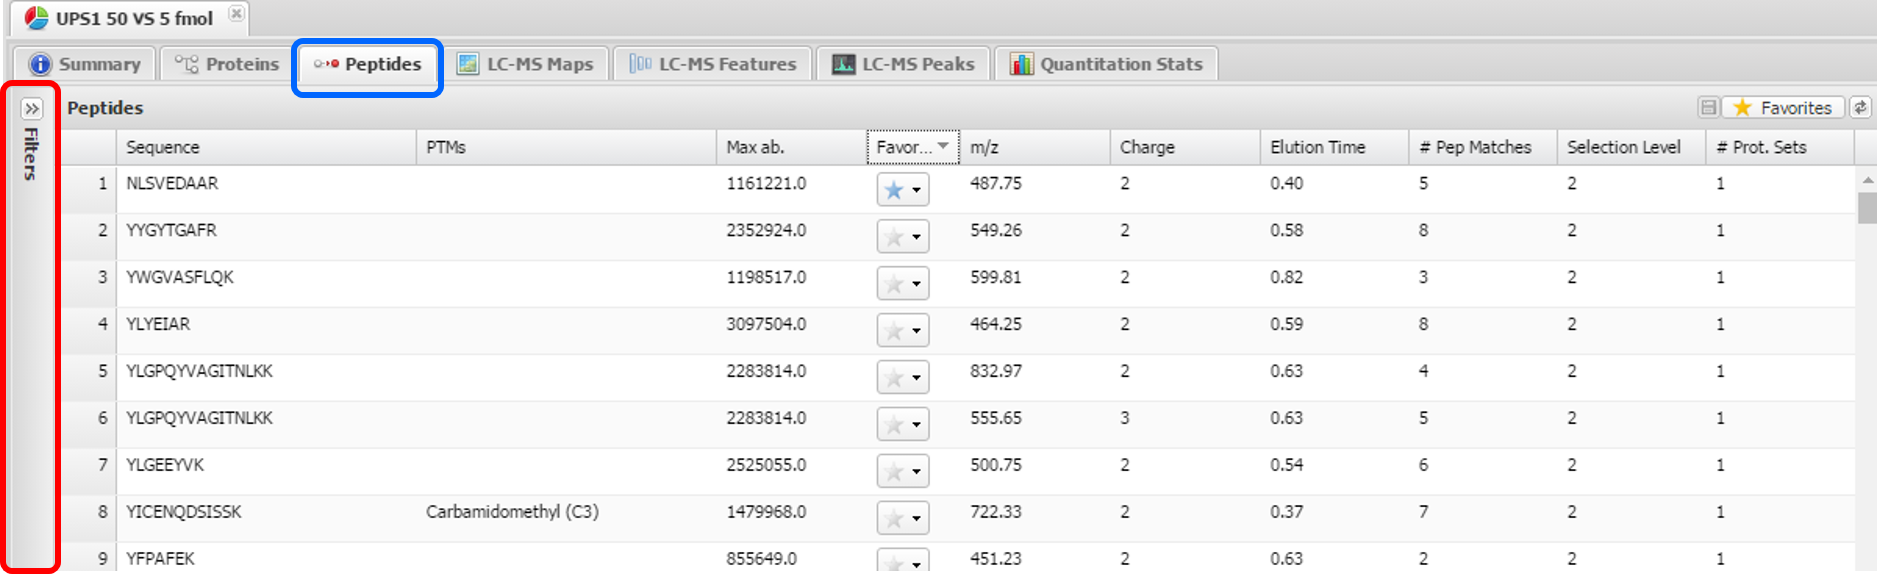
Task: Open the Favor... column header dropdown
Action: click(943, 146)
